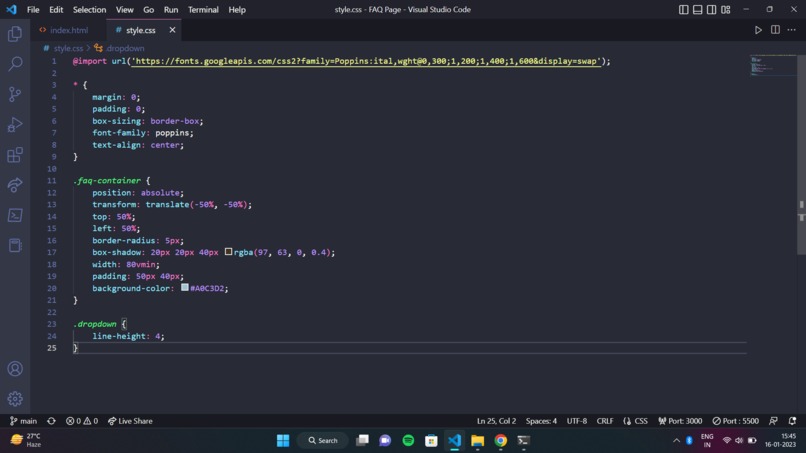The height and width of the screenshot is (453, 806).
Task: Click style.css in the breadcrumb
Action: pos(68,48)
